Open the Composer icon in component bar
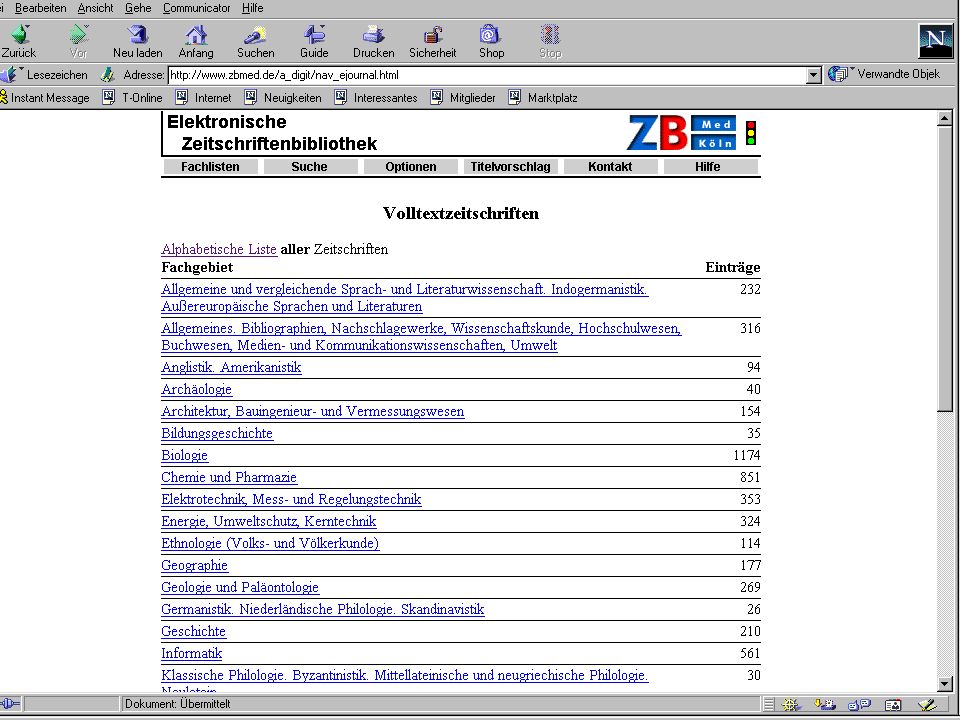The width and height of the screenshot is (960, 720). 928,705
